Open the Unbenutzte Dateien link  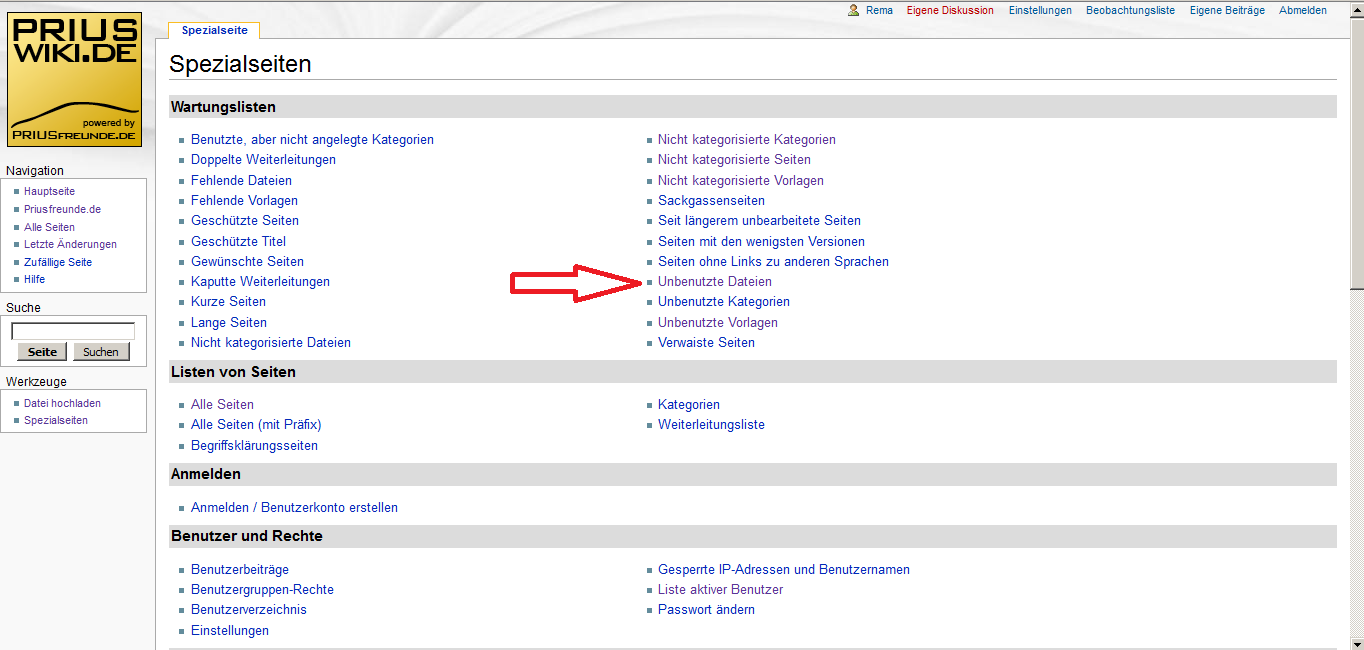pos(714,282)
